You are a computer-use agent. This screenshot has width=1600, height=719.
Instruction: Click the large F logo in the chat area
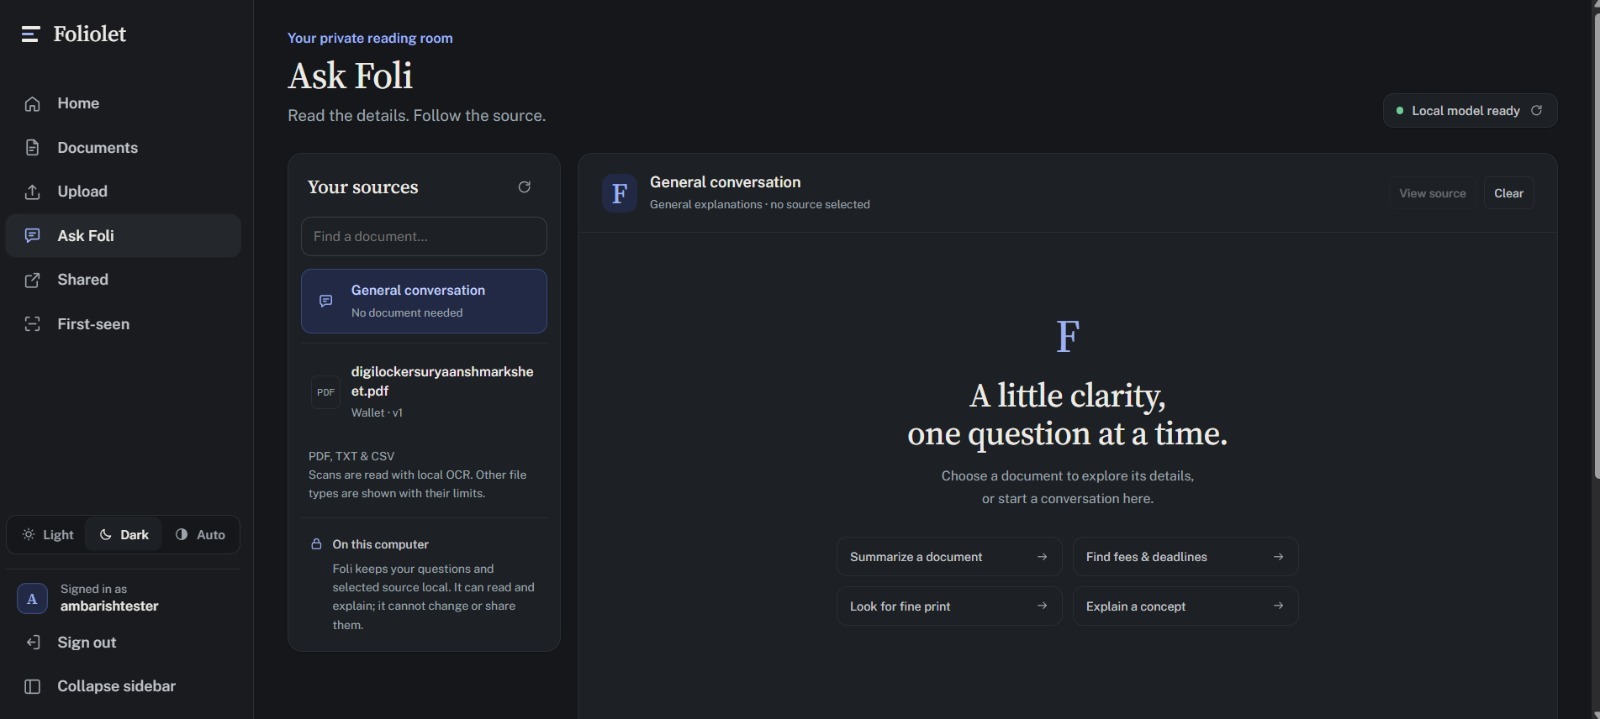click(1068, 336)
